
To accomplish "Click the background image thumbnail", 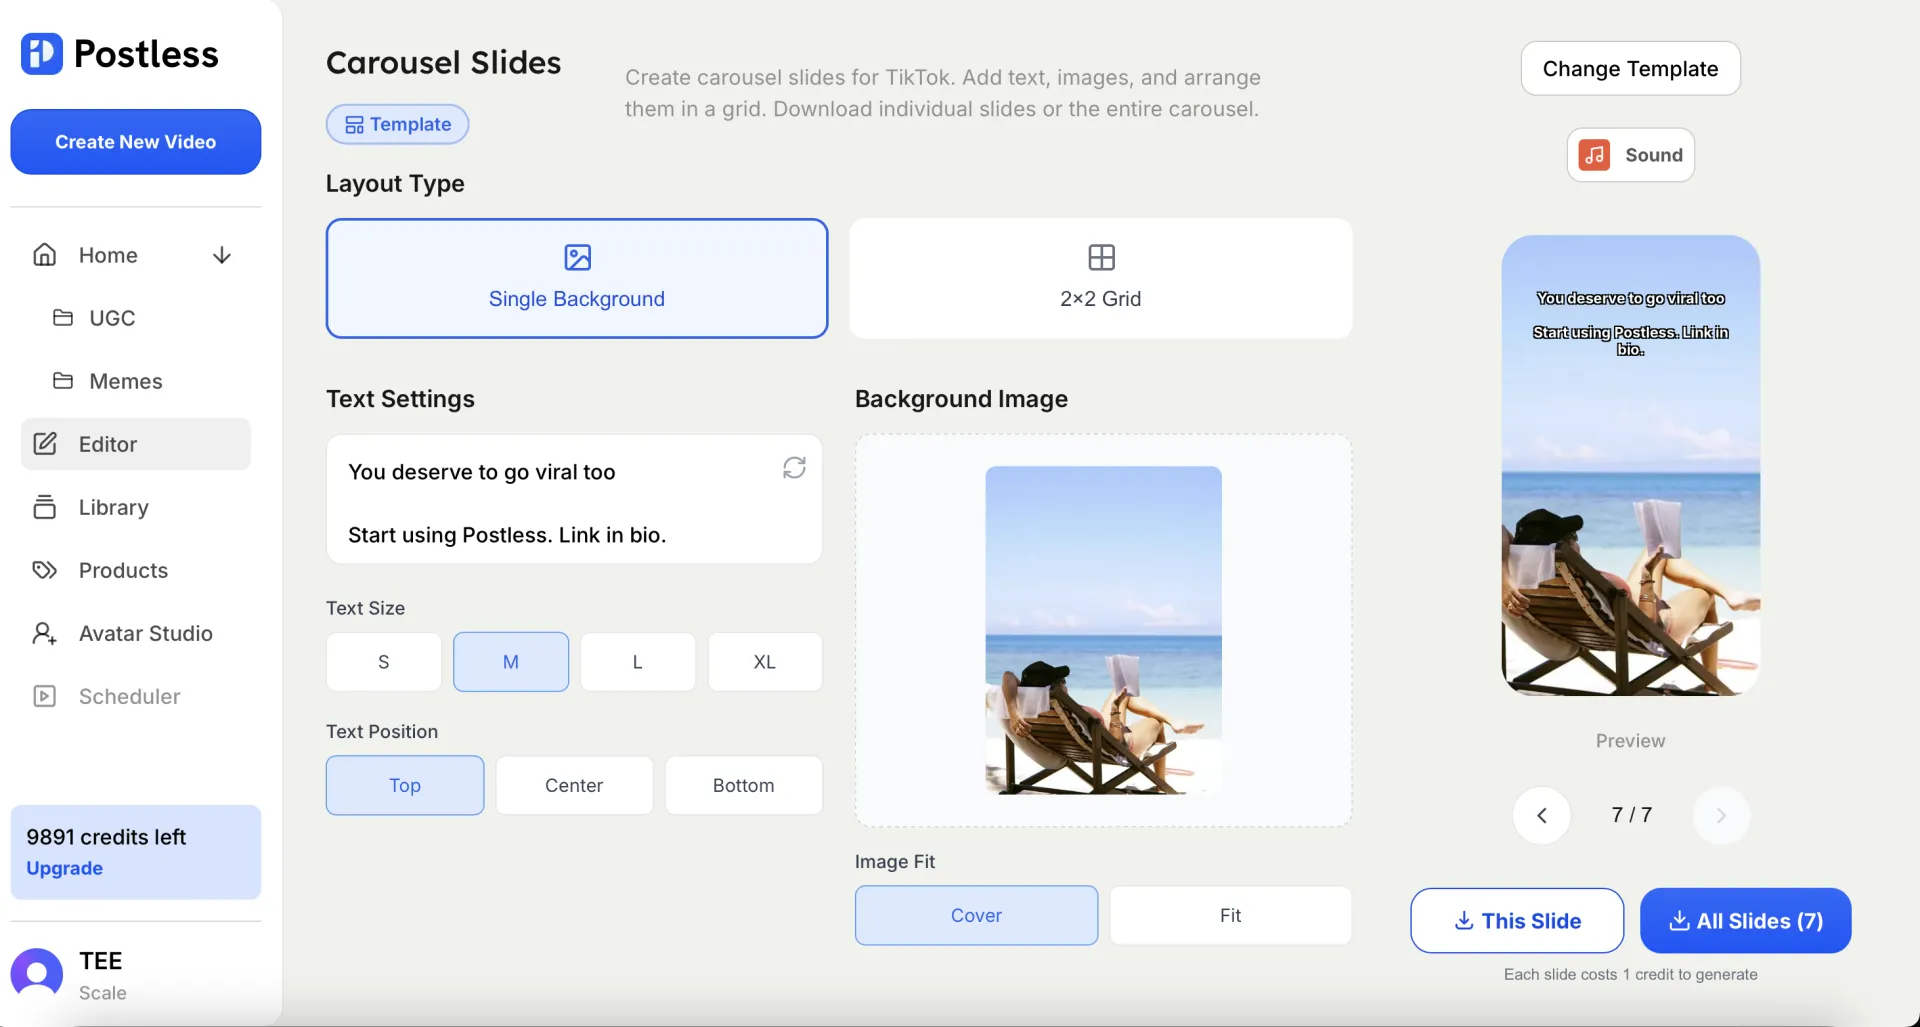I will tap(1103, 630).
